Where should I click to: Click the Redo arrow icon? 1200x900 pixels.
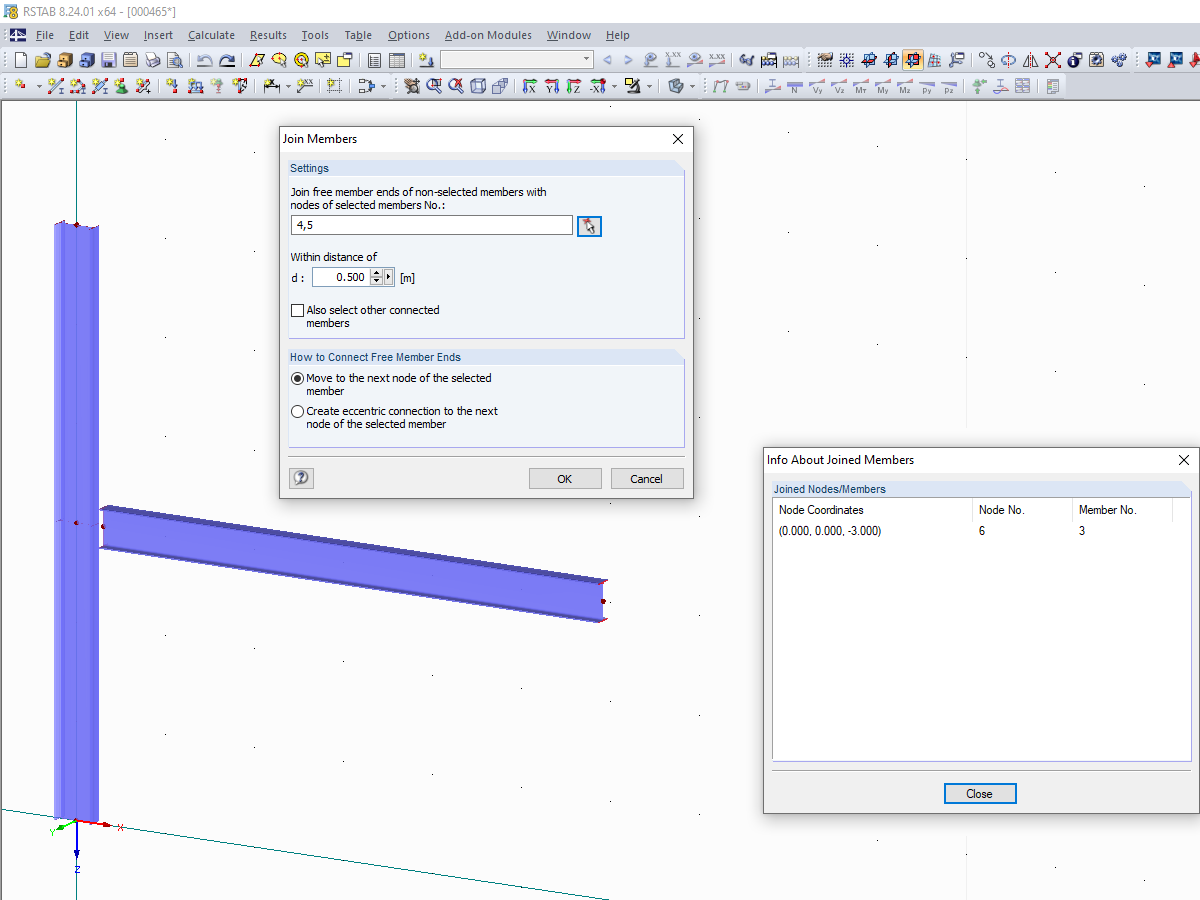point(227,60)
